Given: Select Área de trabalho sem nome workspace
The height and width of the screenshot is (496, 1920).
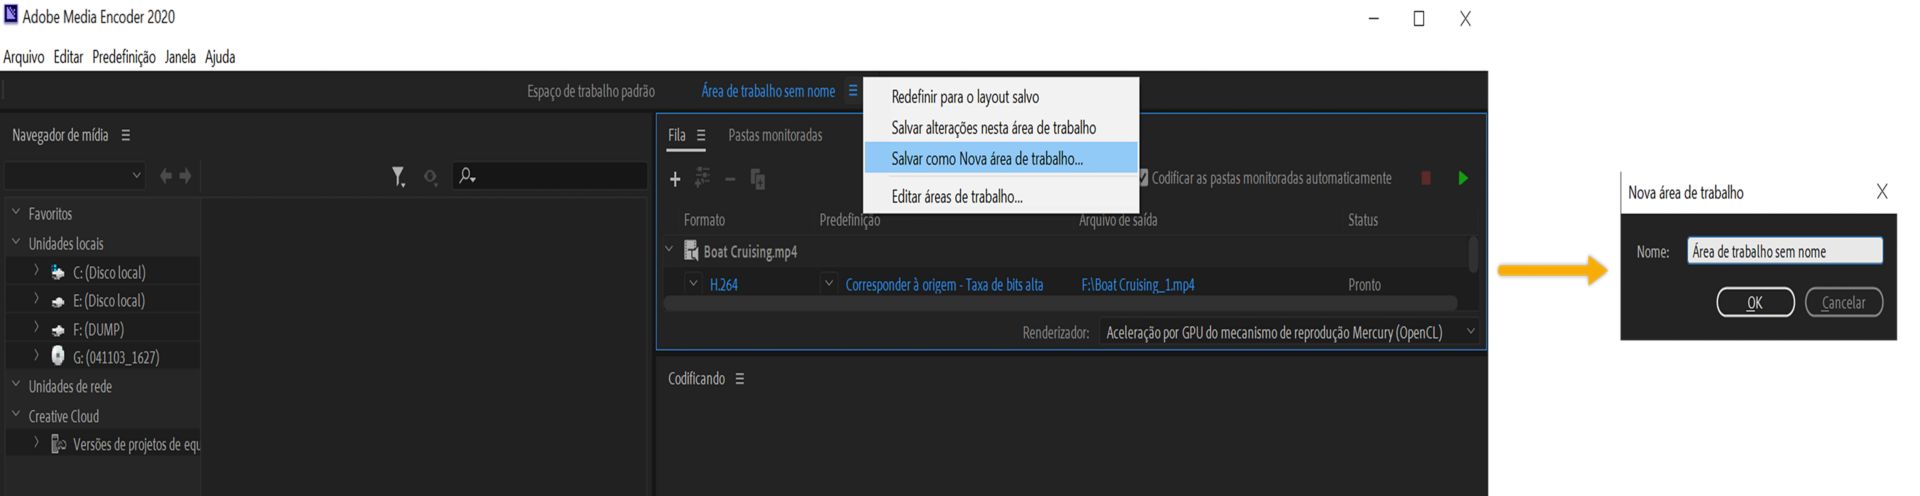Looking at the screenshot, I should 768,91.
